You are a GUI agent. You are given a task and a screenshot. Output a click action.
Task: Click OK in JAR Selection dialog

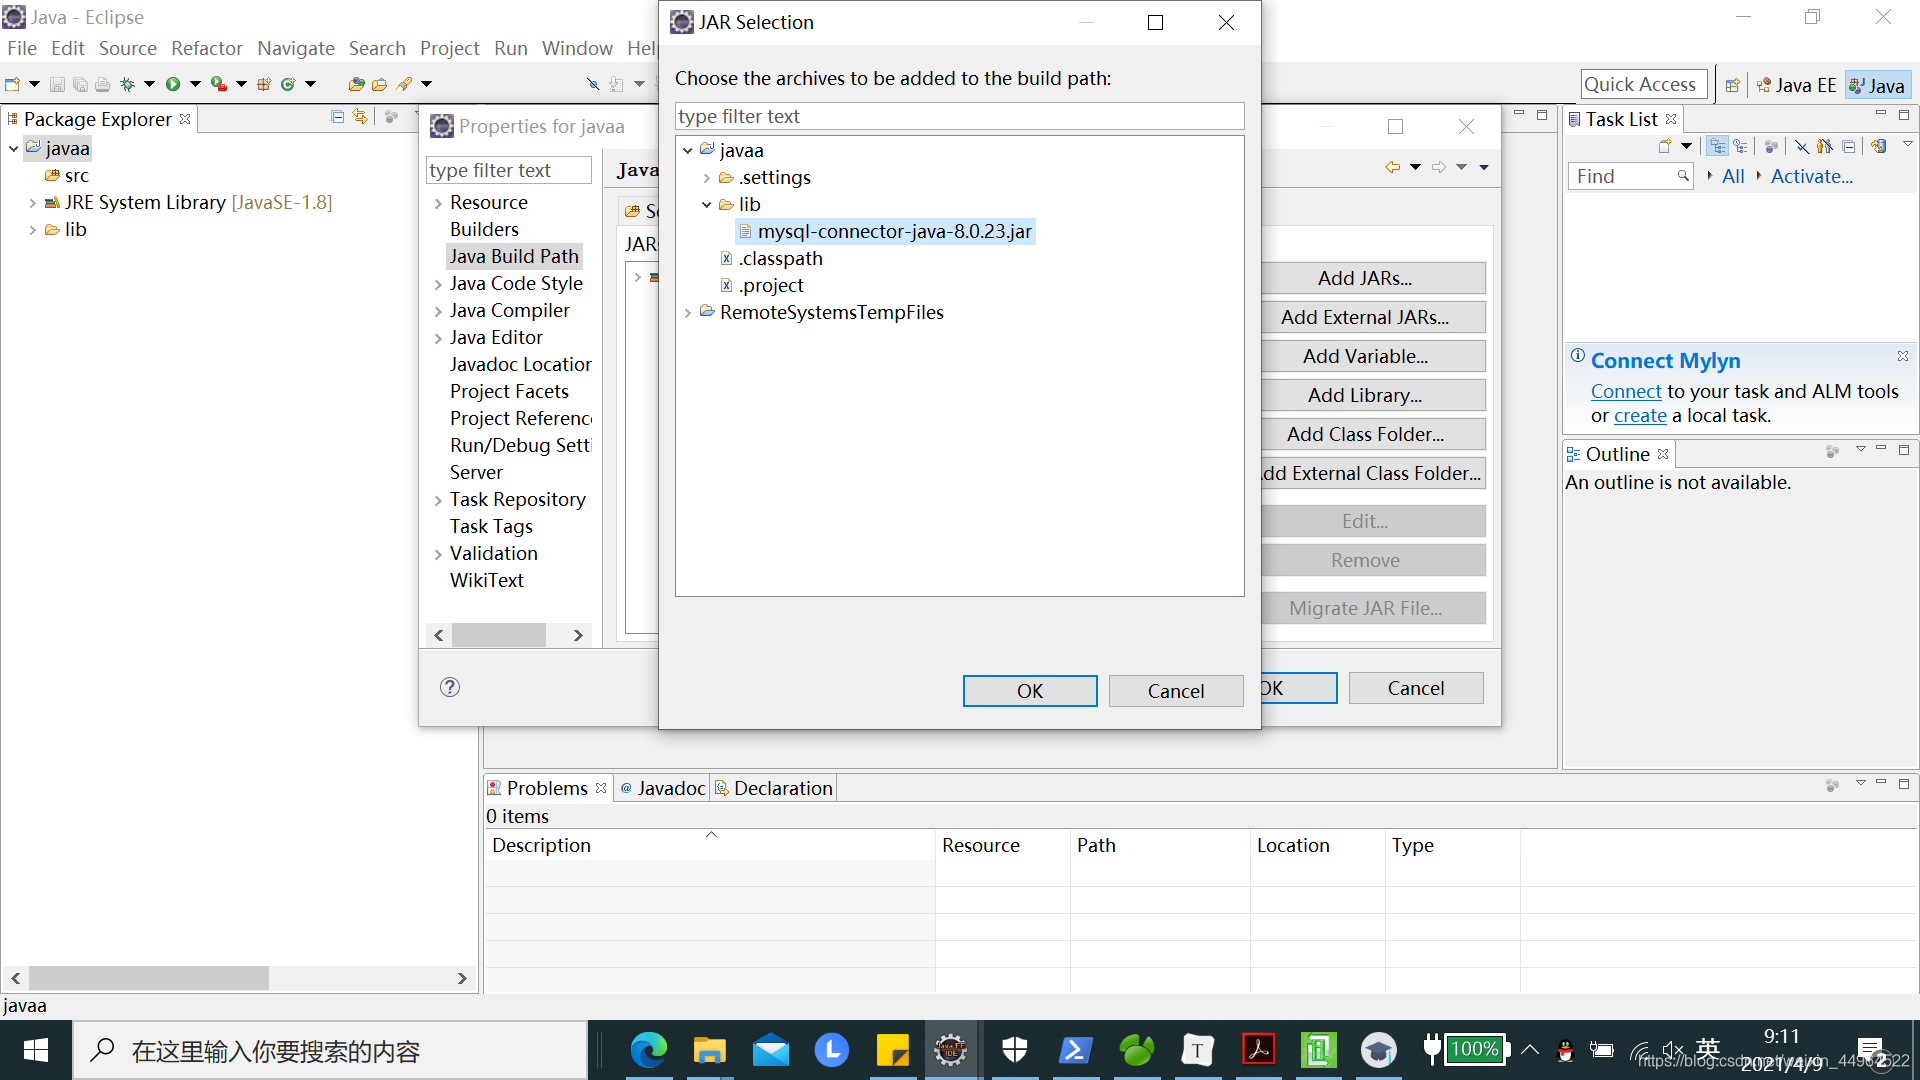tap(1030, 691)
